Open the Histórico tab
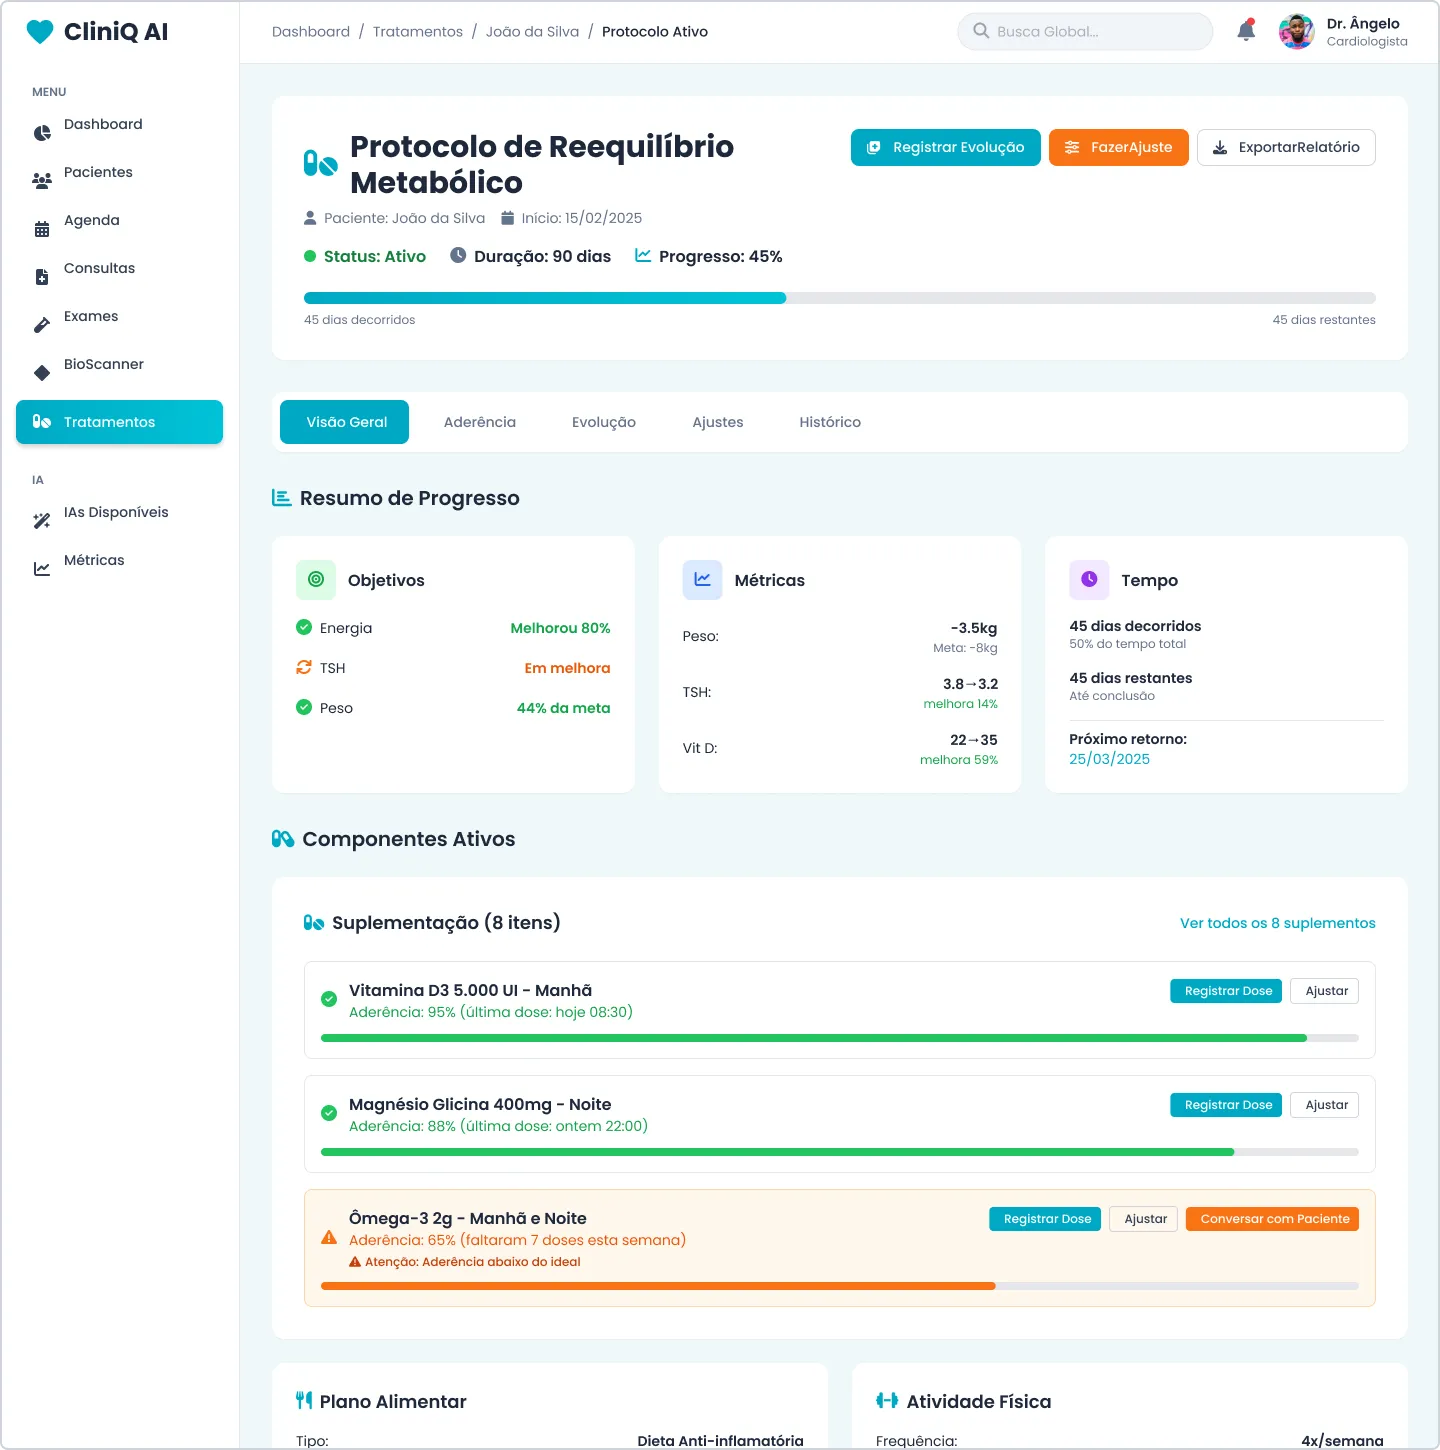Viewport: 1440px width, 1450px height. click(830, 422)
